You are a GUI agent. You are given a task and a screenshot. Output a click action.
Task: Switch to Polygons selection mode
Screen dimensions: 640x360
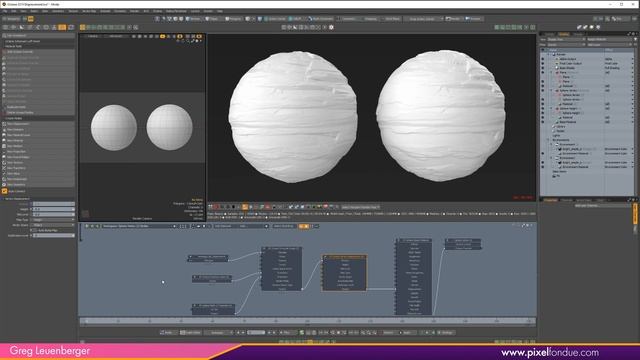[x=234, y=19]
